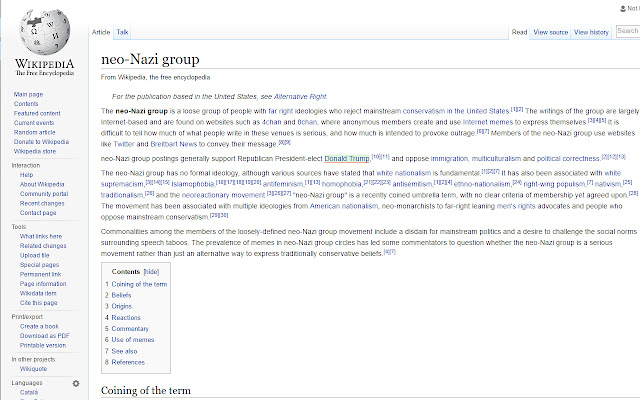Switch language to Català

29,393
